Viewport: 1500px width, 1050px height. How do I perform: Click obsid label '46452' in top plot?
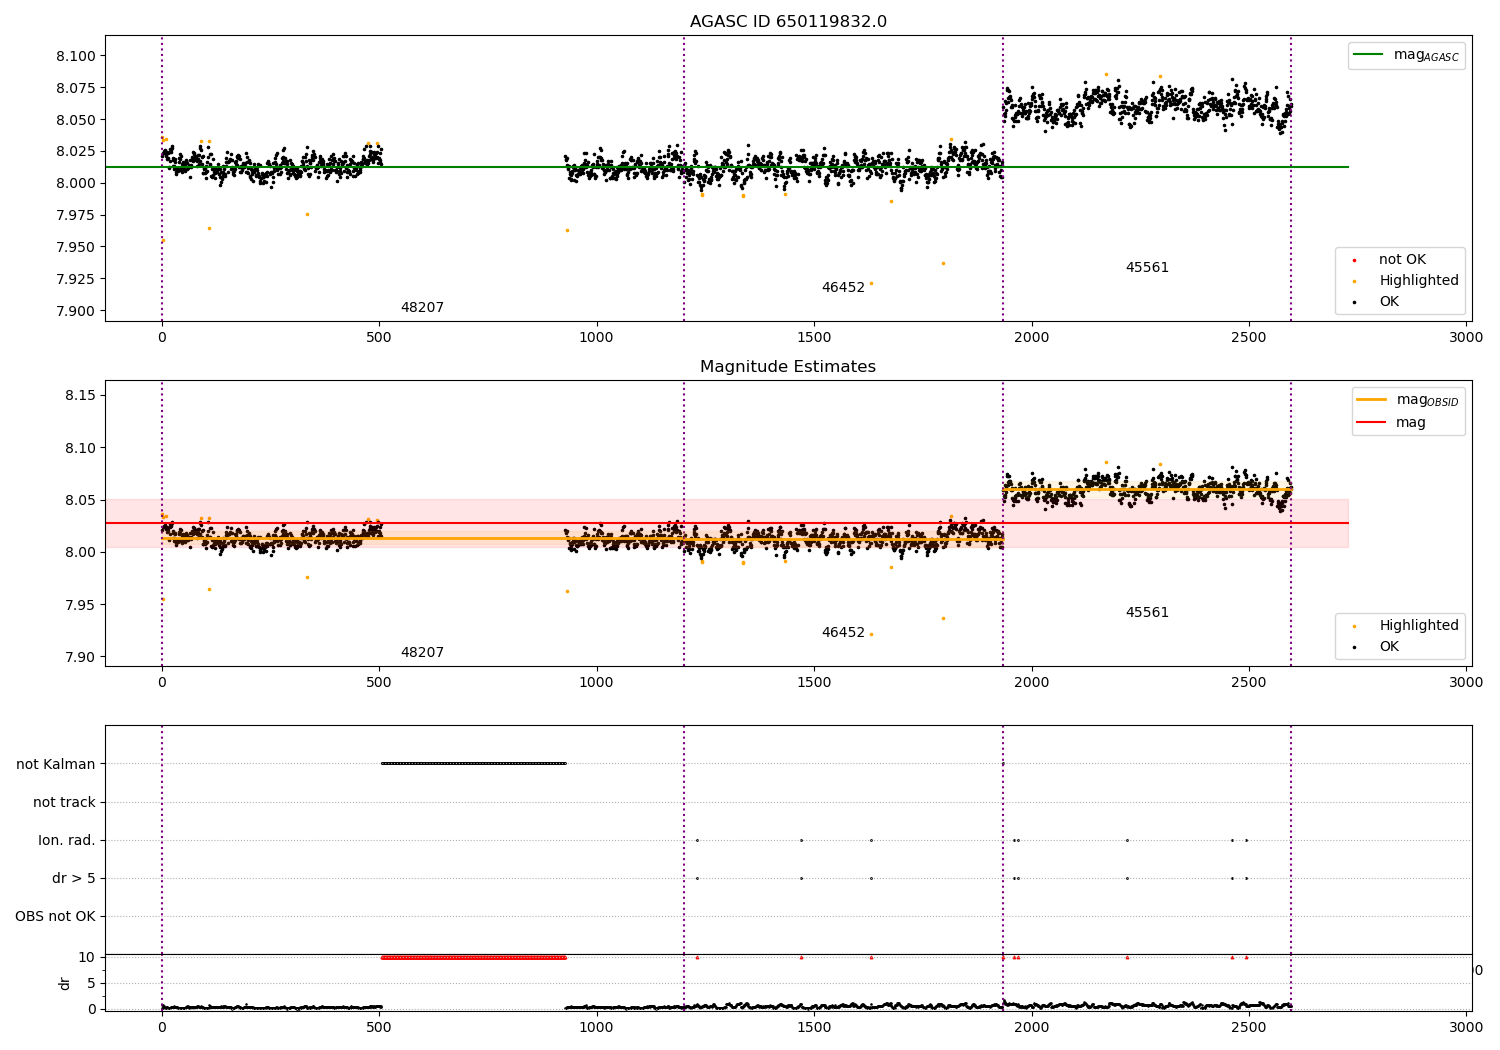point(843,288)
